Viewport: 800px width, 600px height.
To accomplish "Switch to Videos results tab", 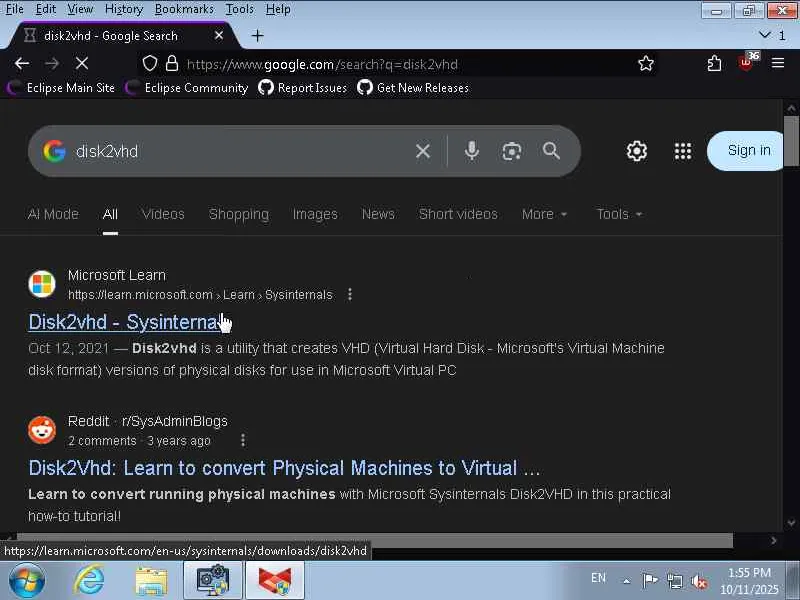I will tap(163, 214).
